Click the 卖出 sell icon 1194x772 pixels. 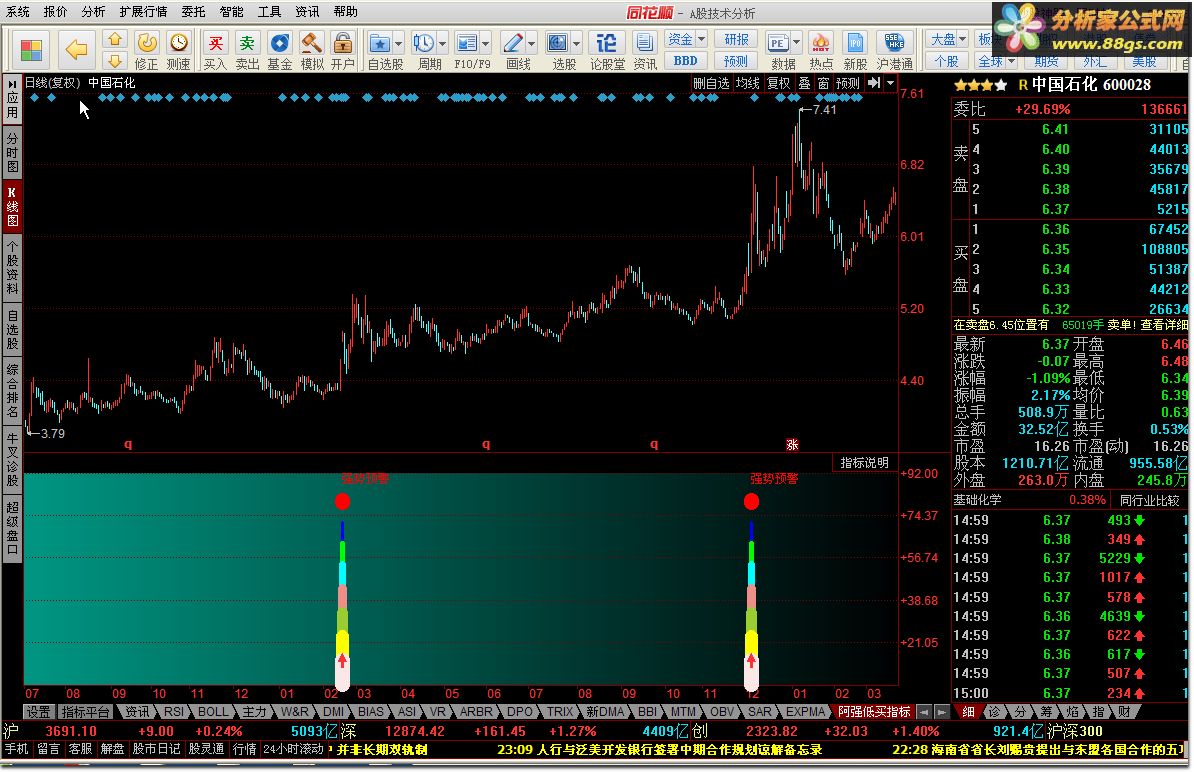pyautogui.click(x=247, y=51)
